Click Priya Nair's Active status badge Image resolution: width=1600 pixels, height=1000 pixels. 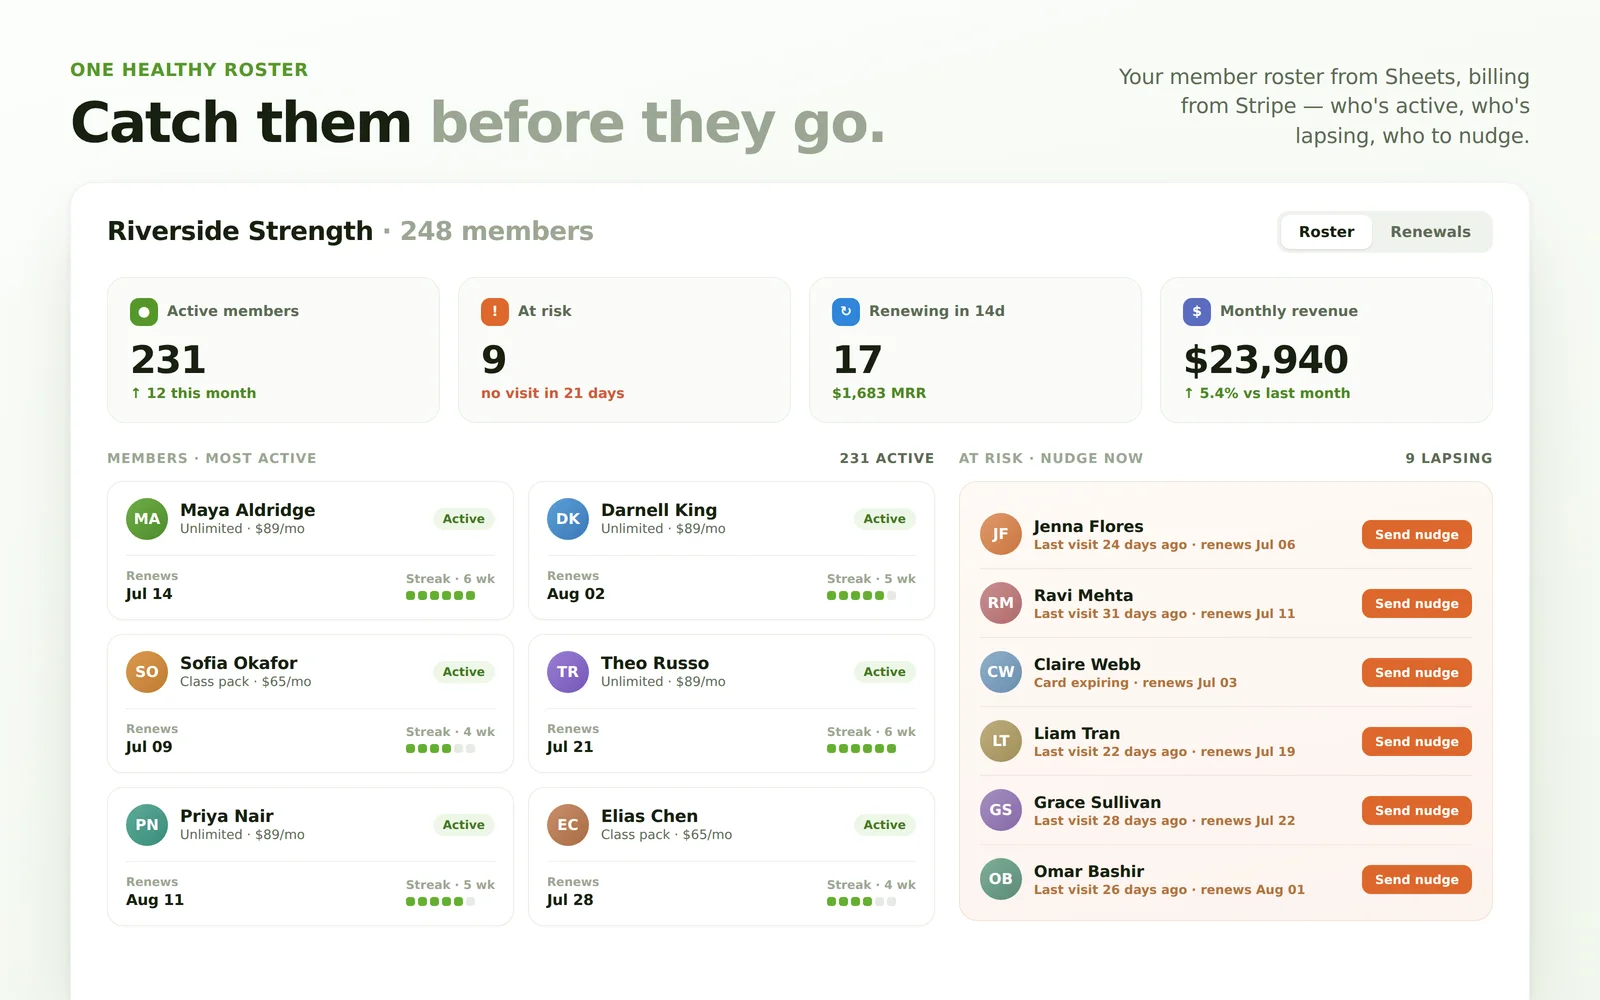pyautogui.click(x=464, y=825)
